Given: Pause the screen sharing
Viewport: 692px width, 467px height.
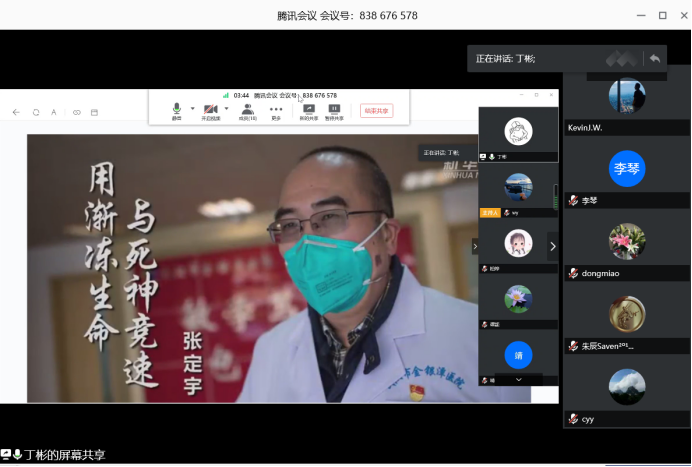Looking at the screenshot, I should tap(334, 110).
